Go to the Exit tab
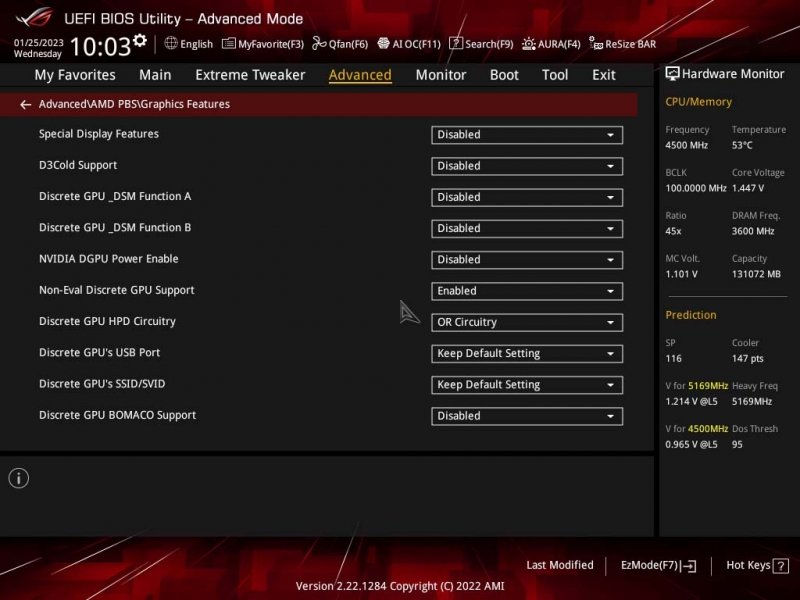This screenshot has width=800, height=600. click(604, 75)
